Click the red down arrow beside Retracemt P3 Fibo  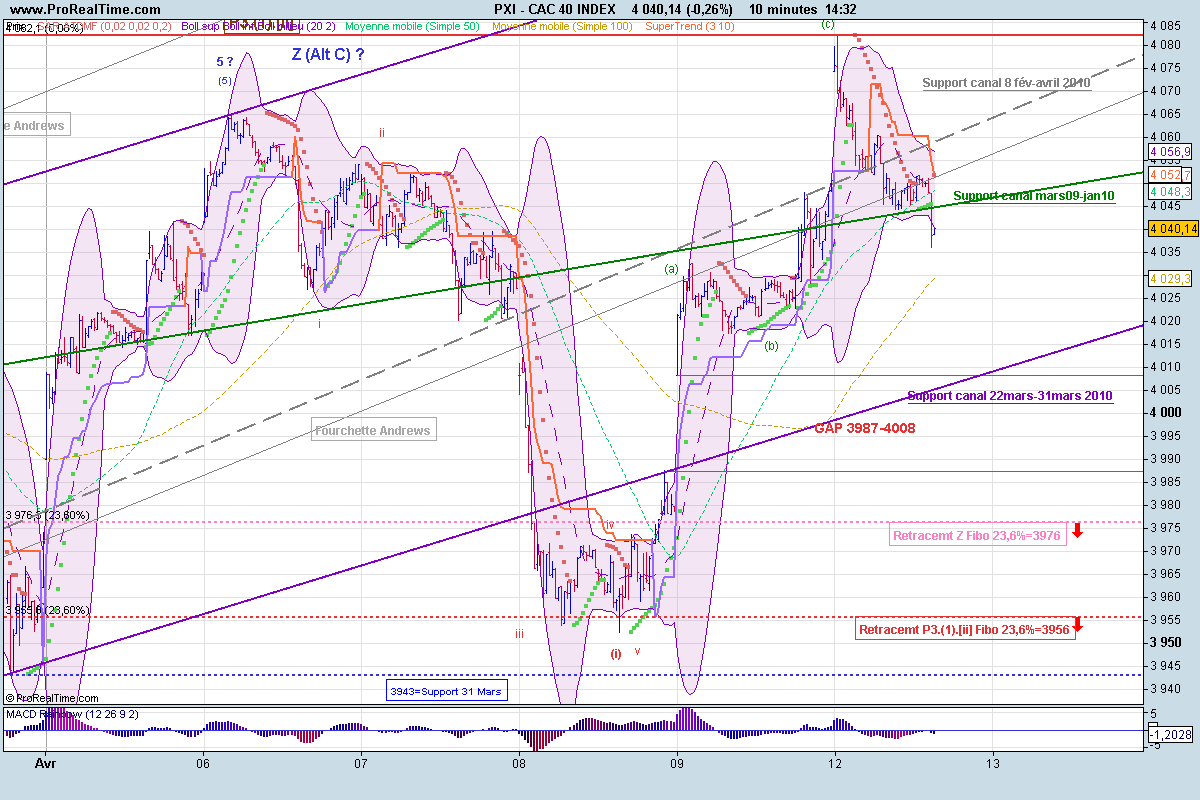[1077, 626]
